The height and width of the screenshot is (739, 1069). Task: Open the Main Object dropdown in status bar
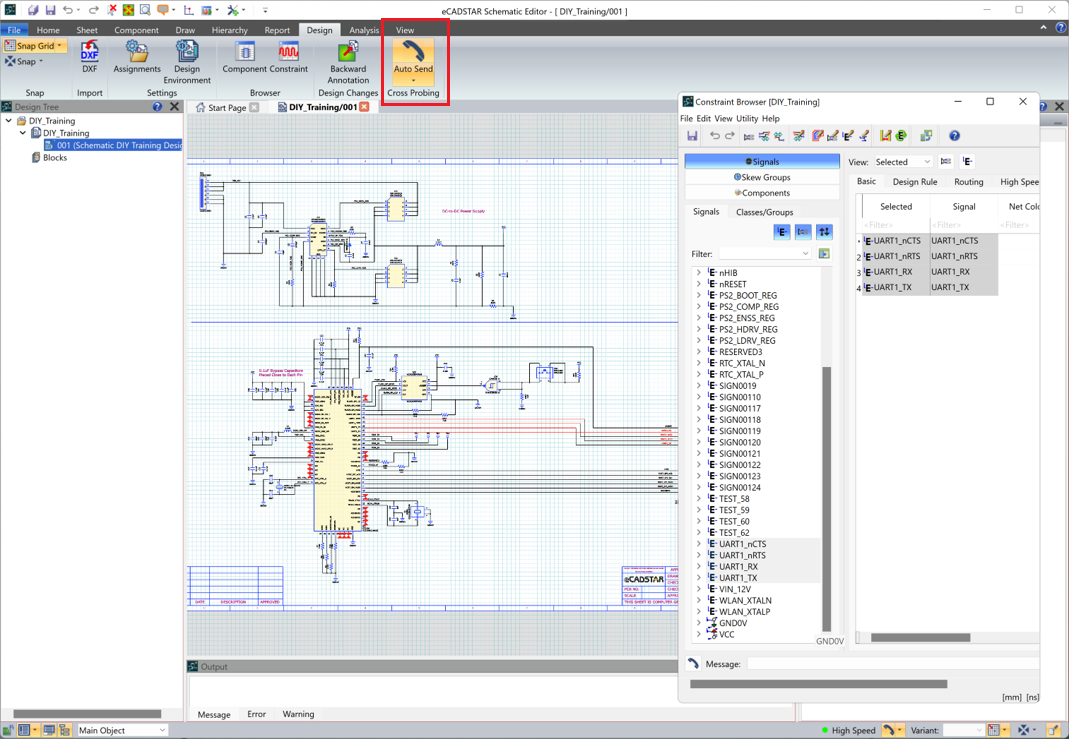click(122, 730)
